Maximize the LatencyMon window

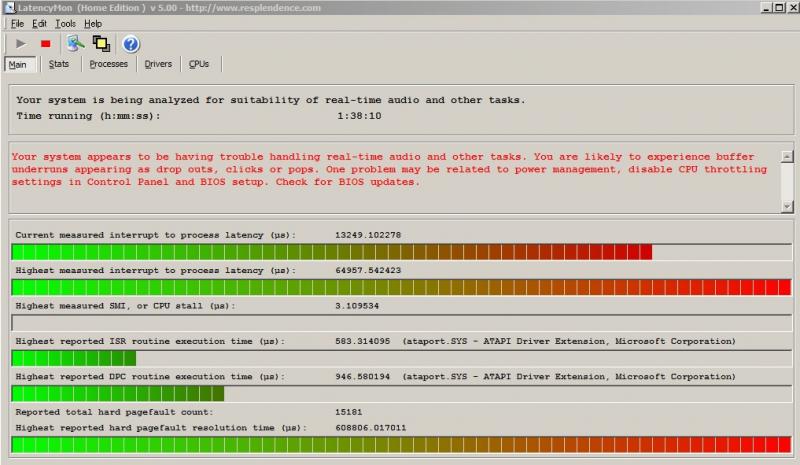(779, 7)
